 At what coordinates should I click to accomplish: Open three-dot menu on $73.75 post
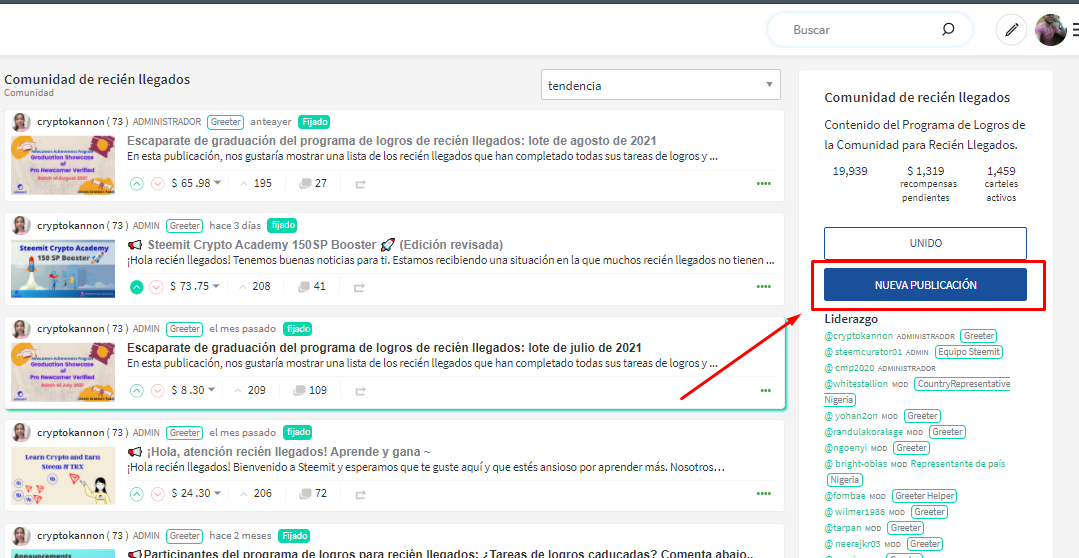click(764, 286)
